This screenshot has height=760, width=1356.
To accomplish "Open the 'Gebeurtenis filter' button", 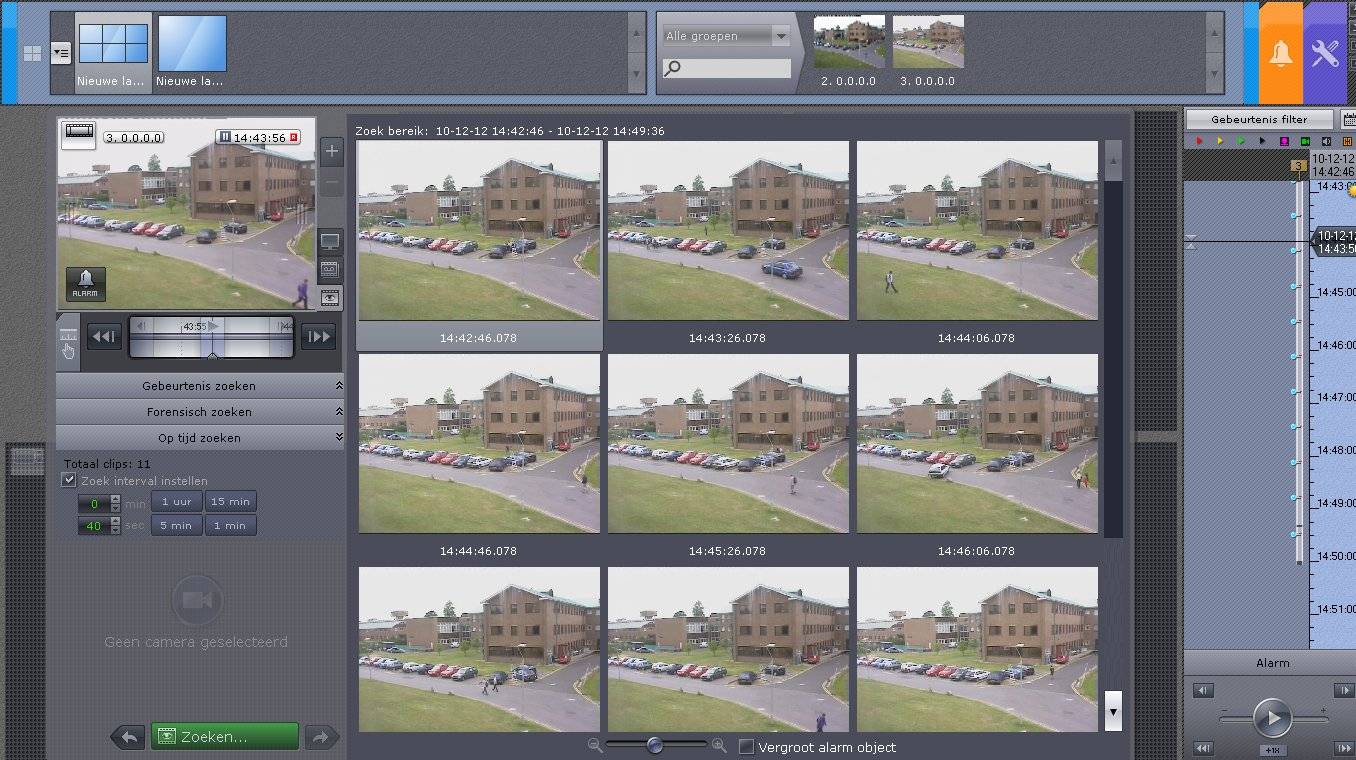I will click(1259, 119).
